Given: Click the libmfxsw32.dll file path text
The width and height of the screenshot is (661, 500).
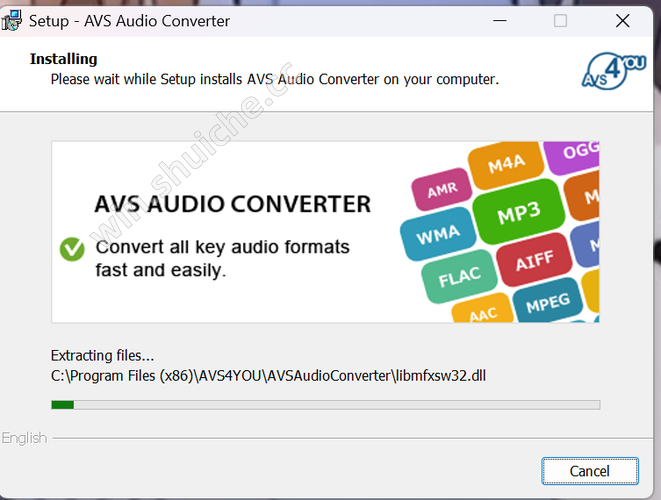Looking at the screenshot, I should (x=268, y=375).
